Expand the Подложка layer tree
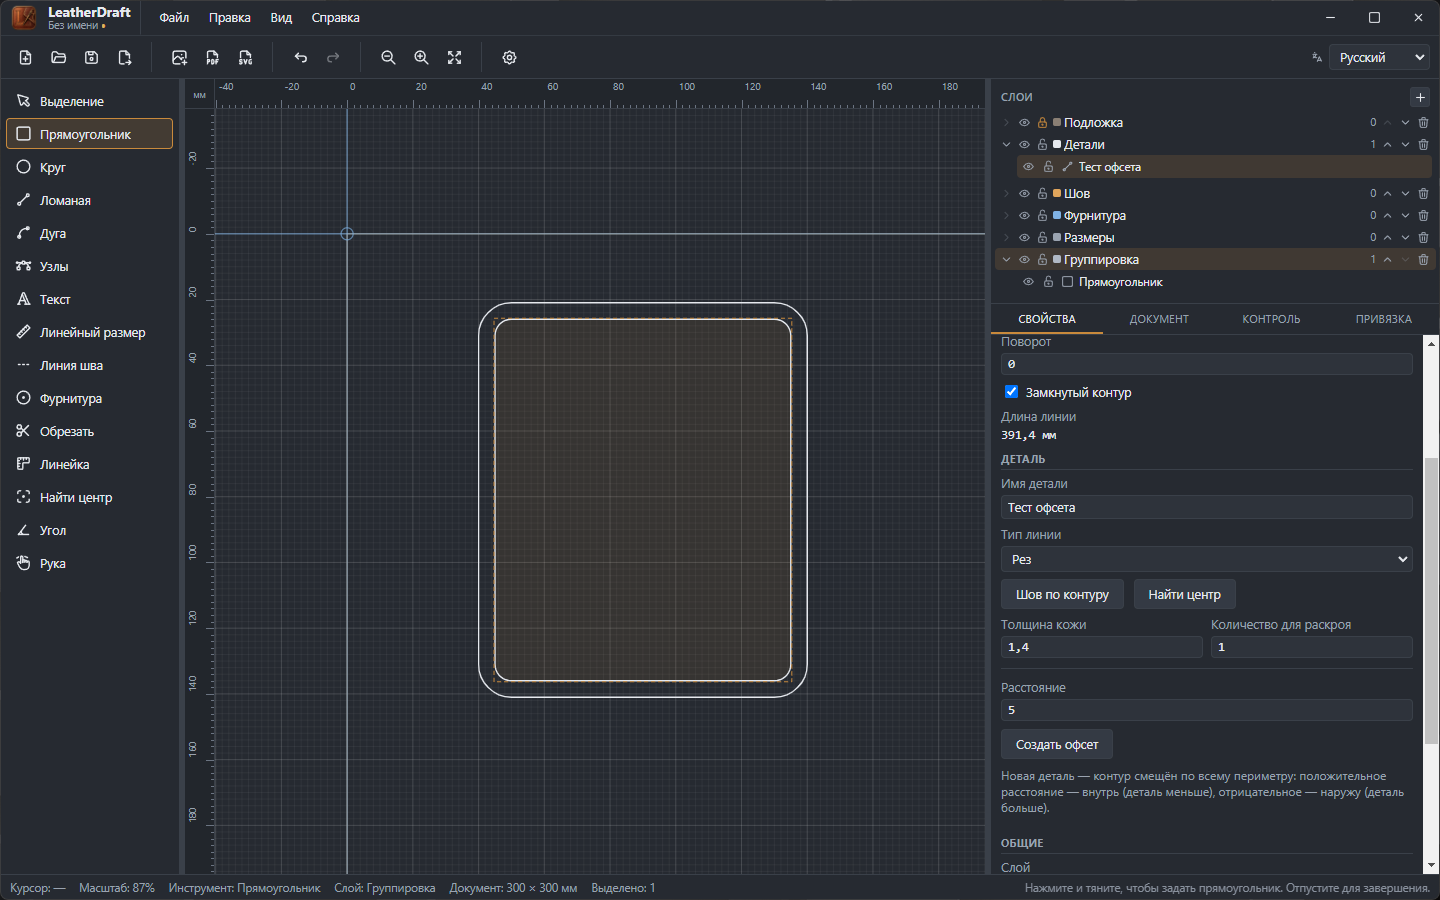This screenshot has width=1440, height=900. click(x=1007, y=123)
